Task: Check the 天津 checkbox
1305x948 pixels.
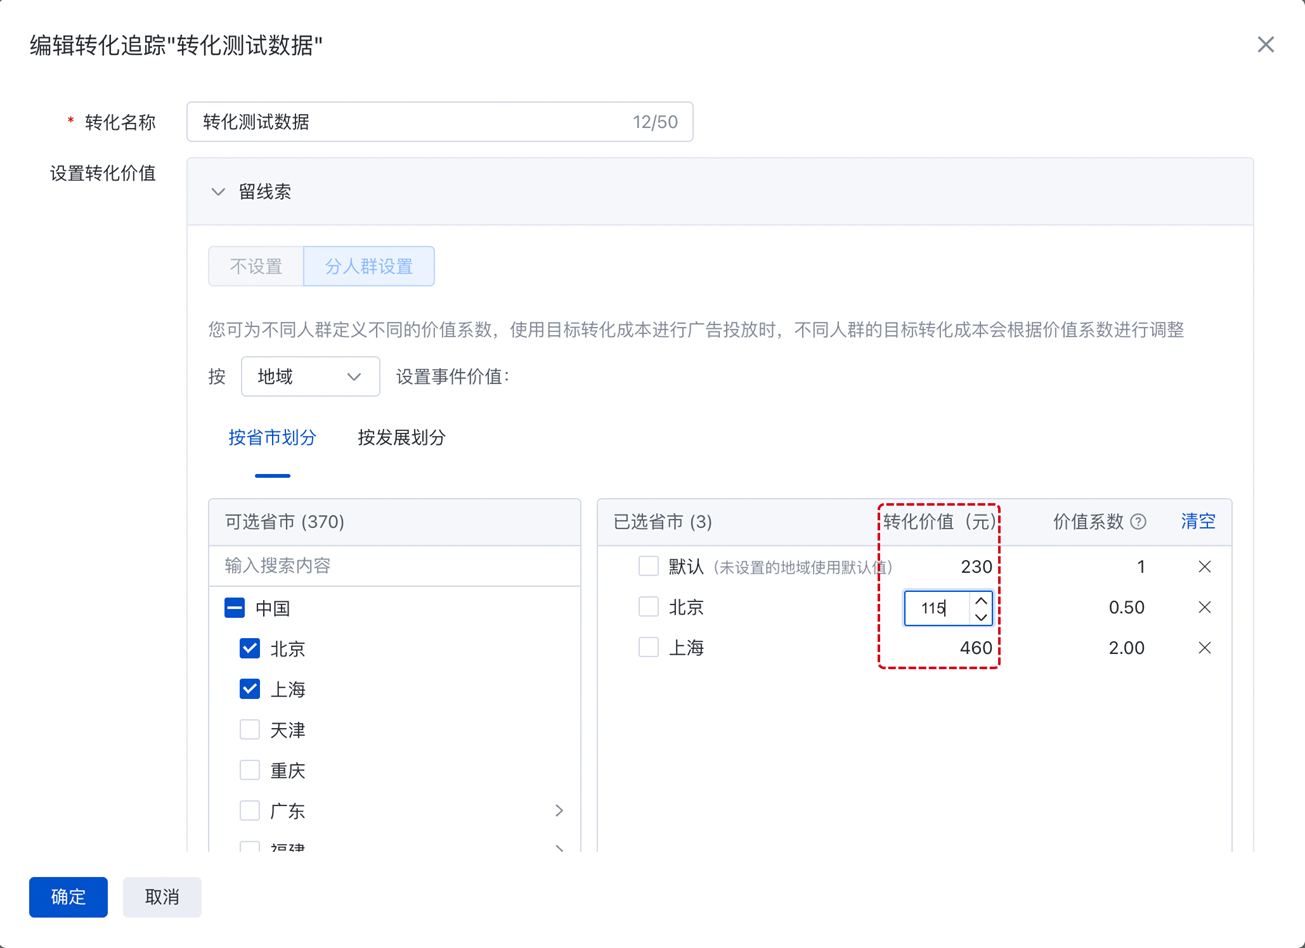Action: point(250,730)
